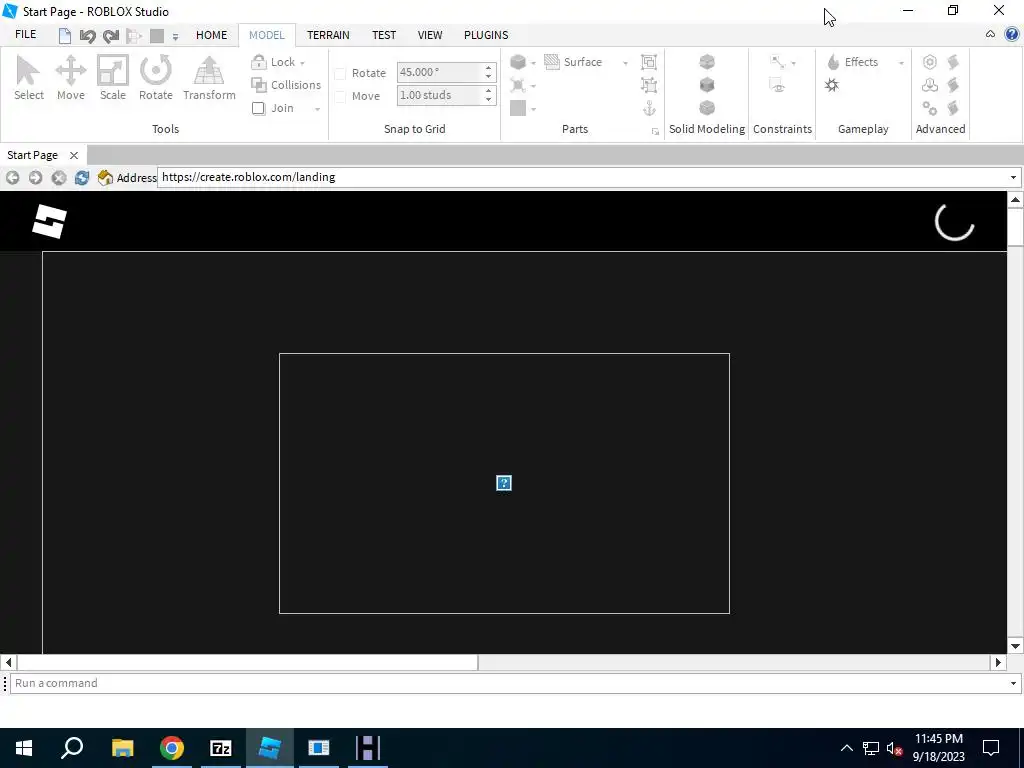This screenshot has height=768, width=1024.
Task: Select the Create constraint icon
Action: (778, 62)
